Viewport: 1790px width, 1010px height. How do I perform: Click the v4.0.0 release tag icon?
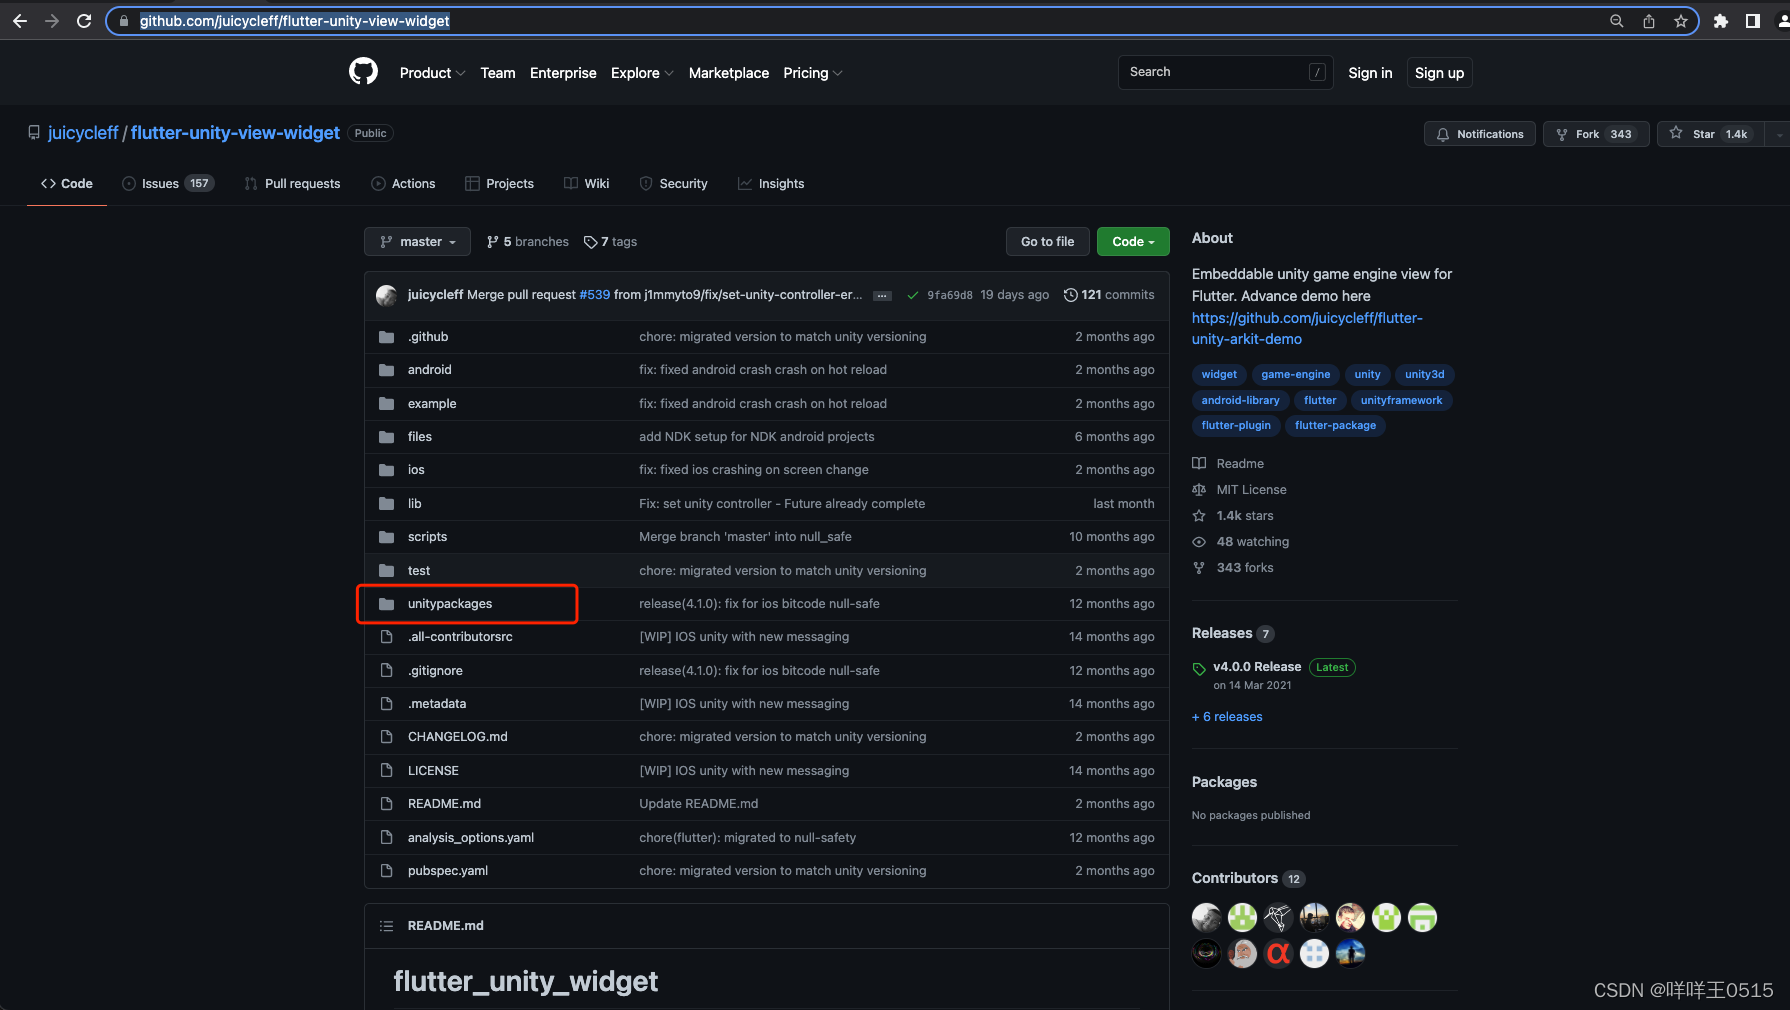1199,669
